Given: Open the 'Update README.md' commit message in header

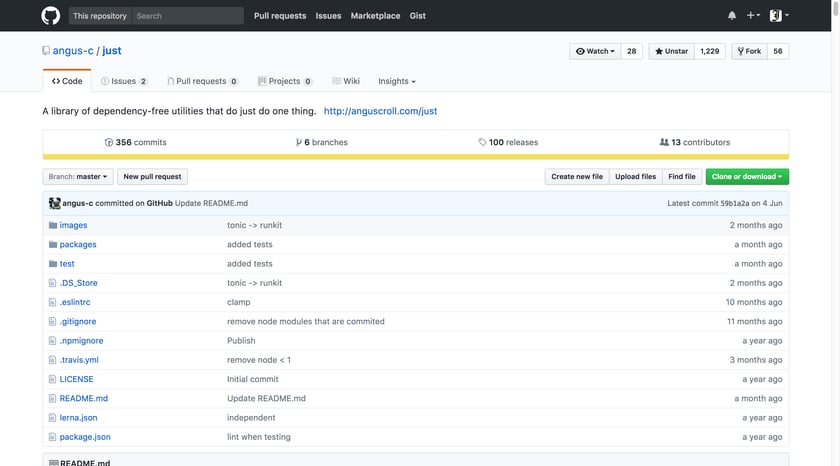Looking at the screenshot, I should pyautogui.click(x=211, y=204).
